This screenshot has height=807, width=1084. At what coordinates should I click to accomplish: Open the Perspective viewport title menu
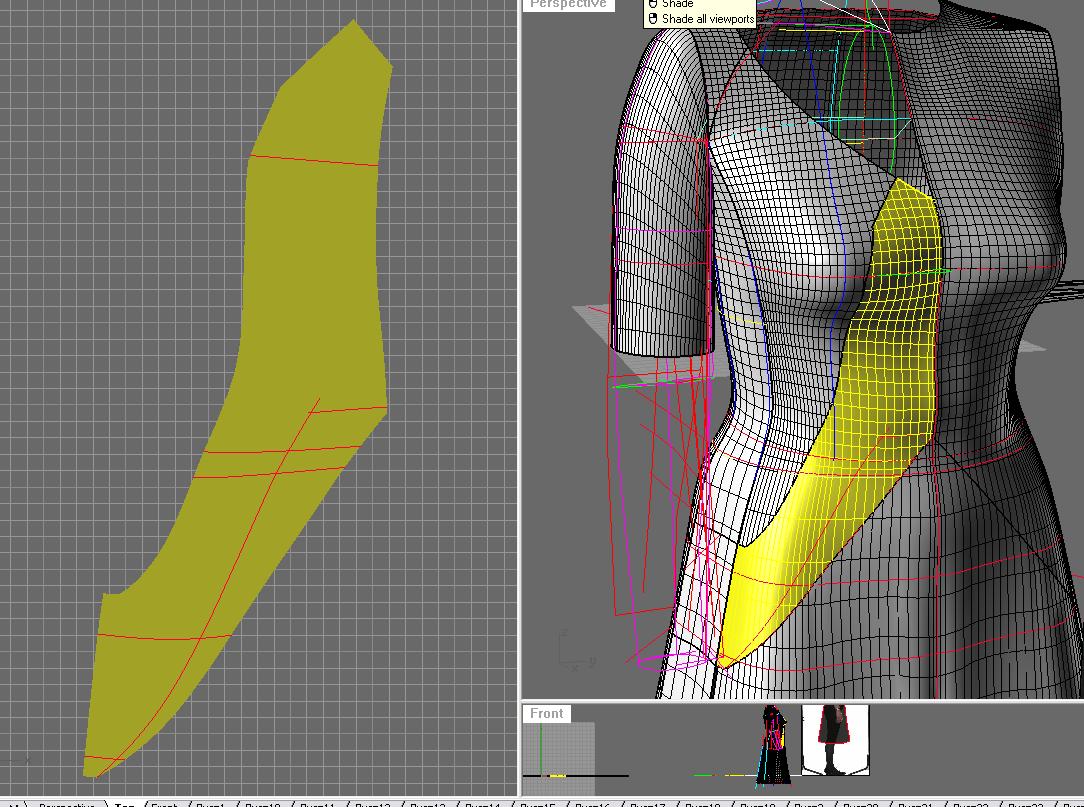click(x=568, y=5)
